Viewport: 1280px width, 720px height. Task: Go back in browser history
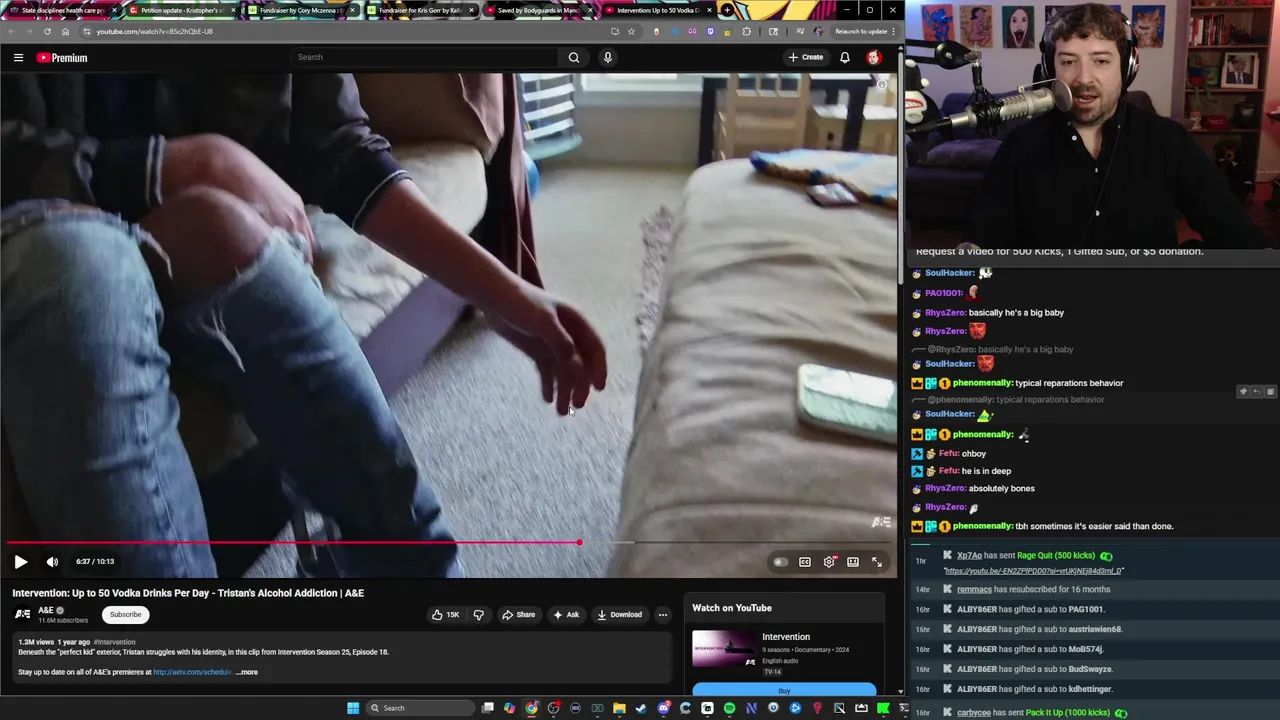pos(11,31)
